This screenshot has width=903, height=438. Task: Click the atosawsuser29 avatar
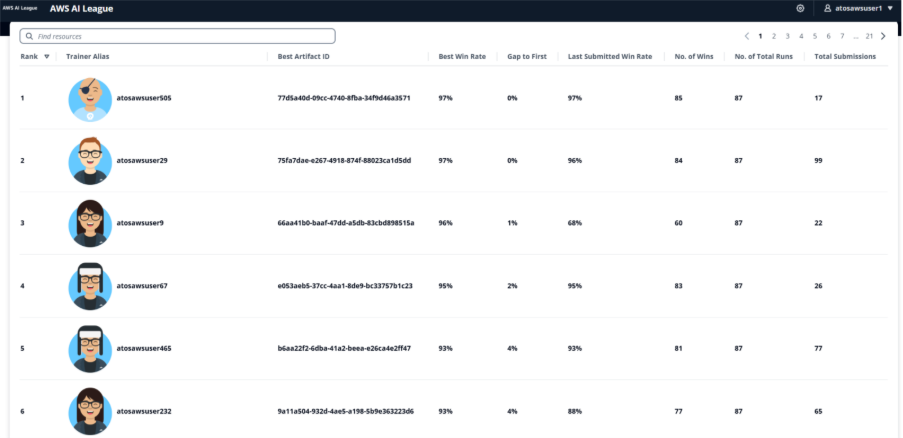pos(90,161)
